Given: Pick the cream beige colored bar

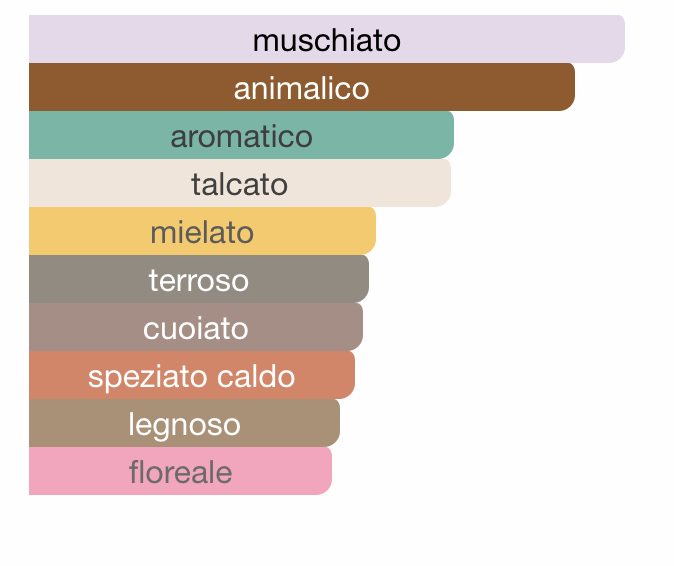Looking at the screenshot, I should coord(240,183).
